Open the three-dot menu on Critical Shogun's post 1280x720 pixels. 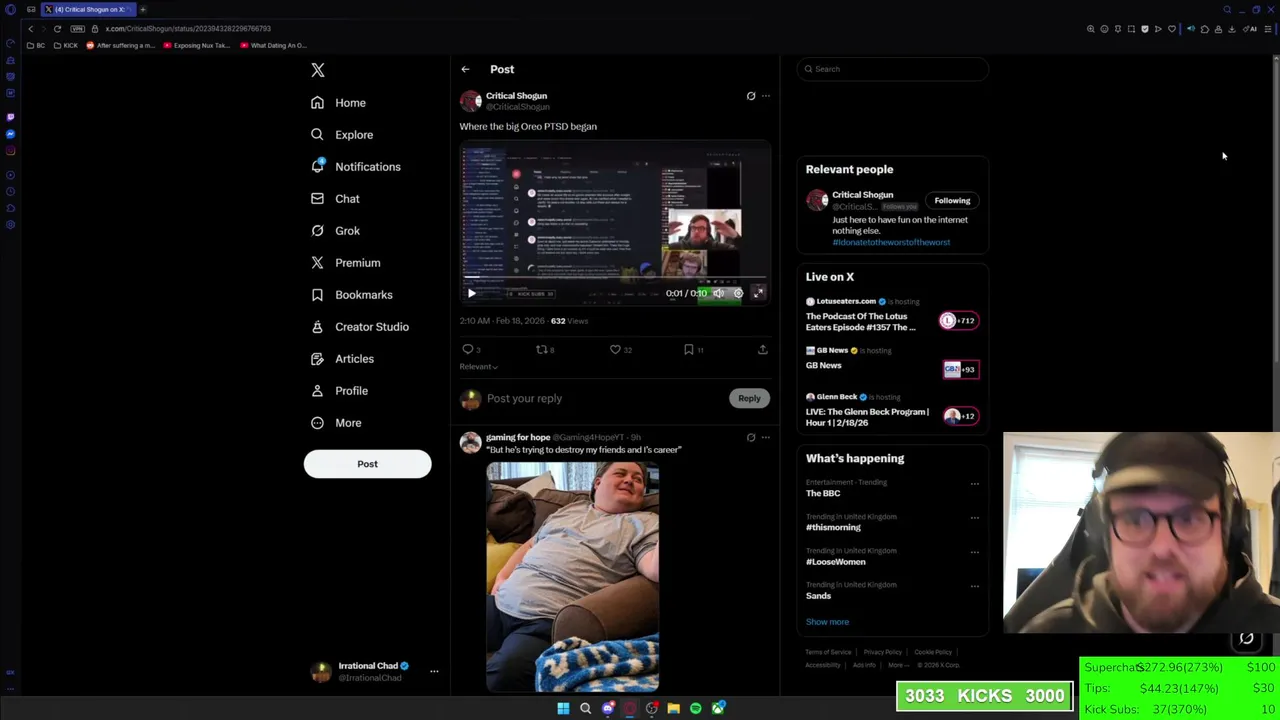click(766, 96)
